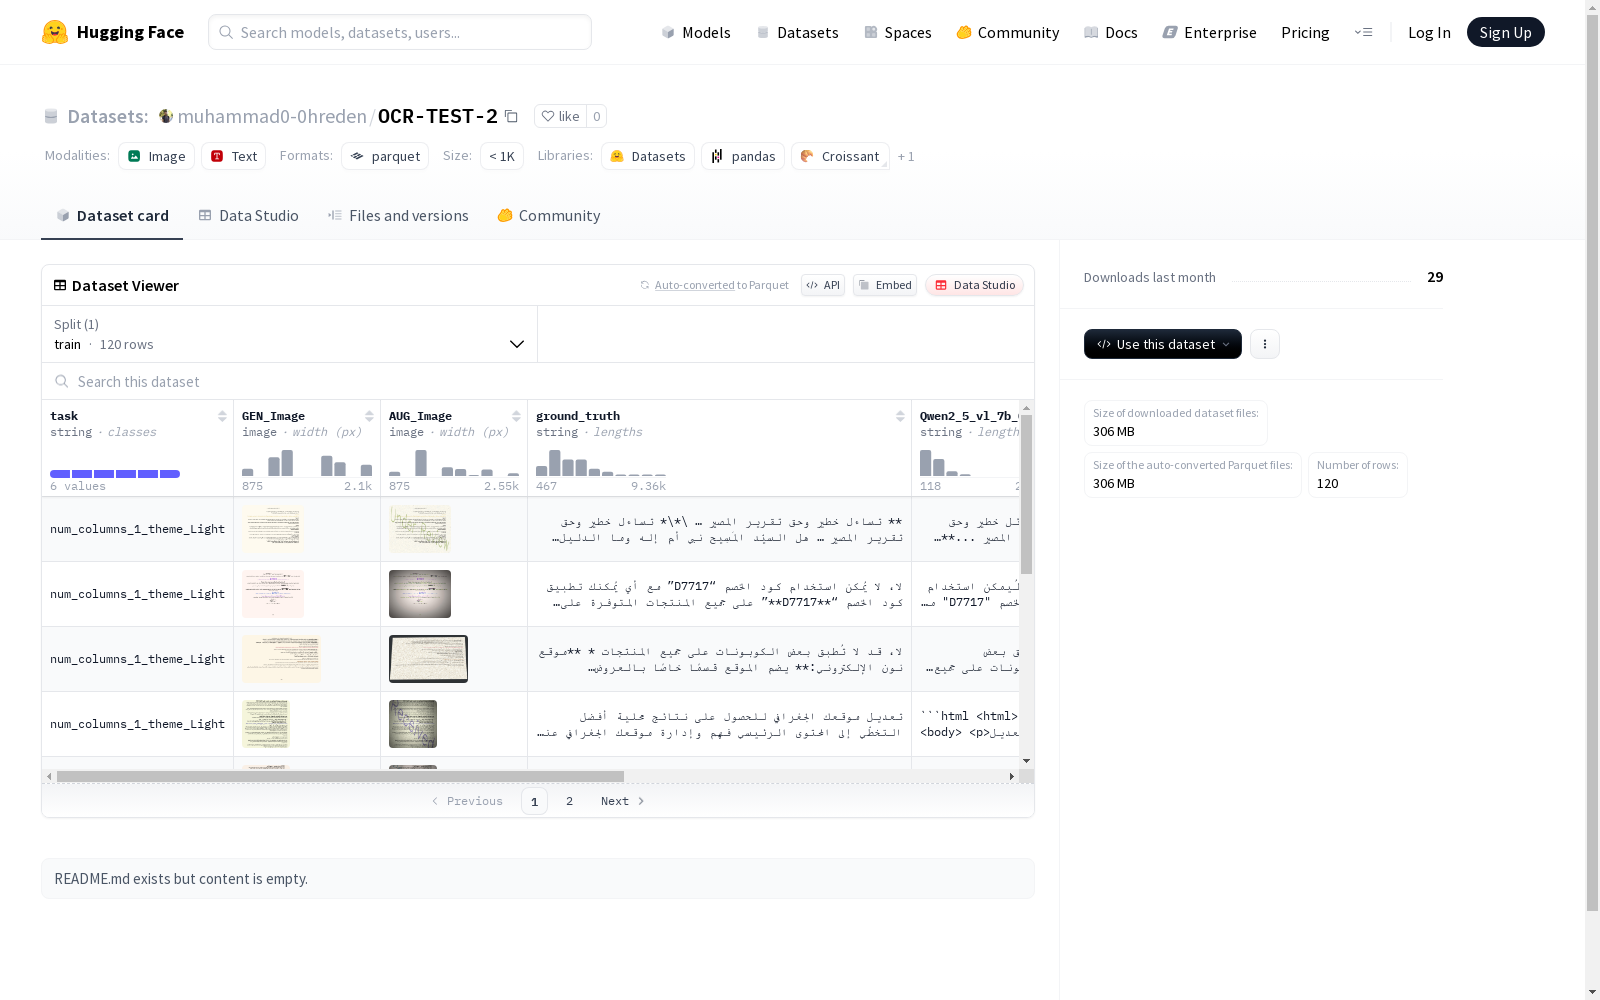Open the API button in Dataset Viewer
Image resolution: width=1600 pixels, height=1000 pixels.
point(823,285)
